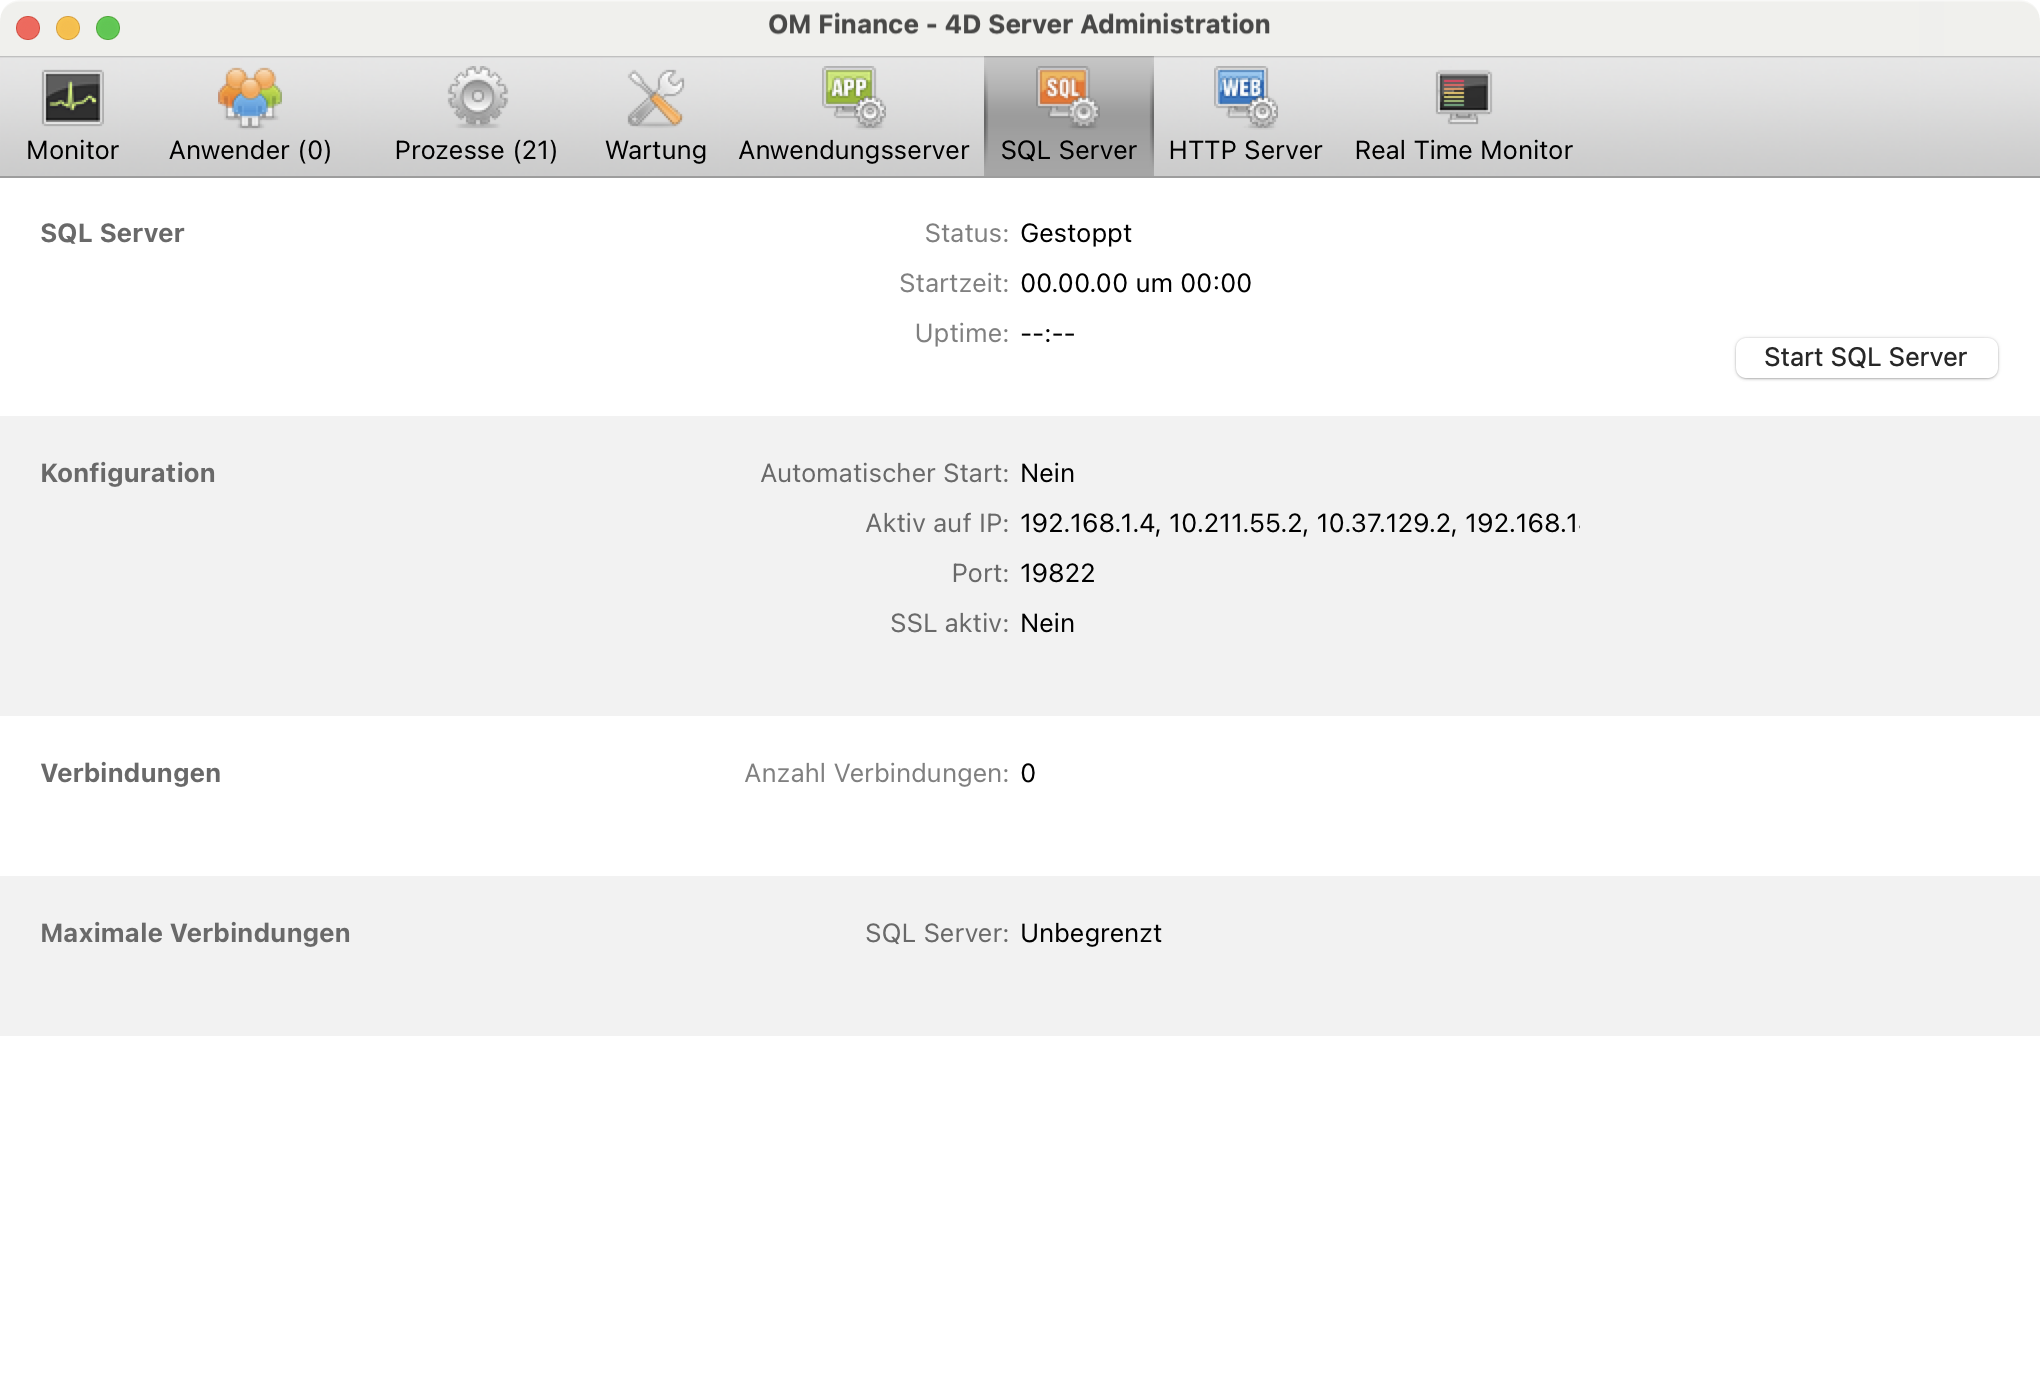This screenshot has height=1376, width=2040.
Task: Switch to the Anwender (0) tab label
Action: pos(250,150)
